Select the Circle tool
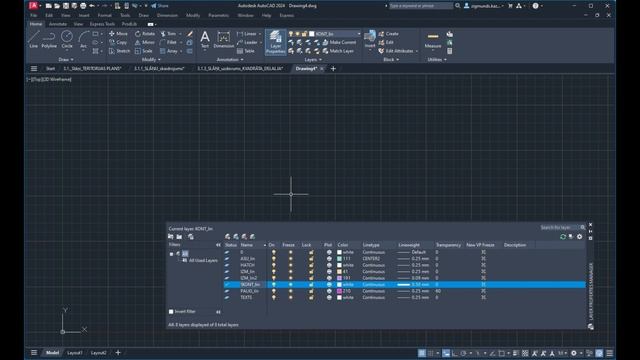Image resolution: width=640 pixels, height=360 pixels. (x=67, y=40)
